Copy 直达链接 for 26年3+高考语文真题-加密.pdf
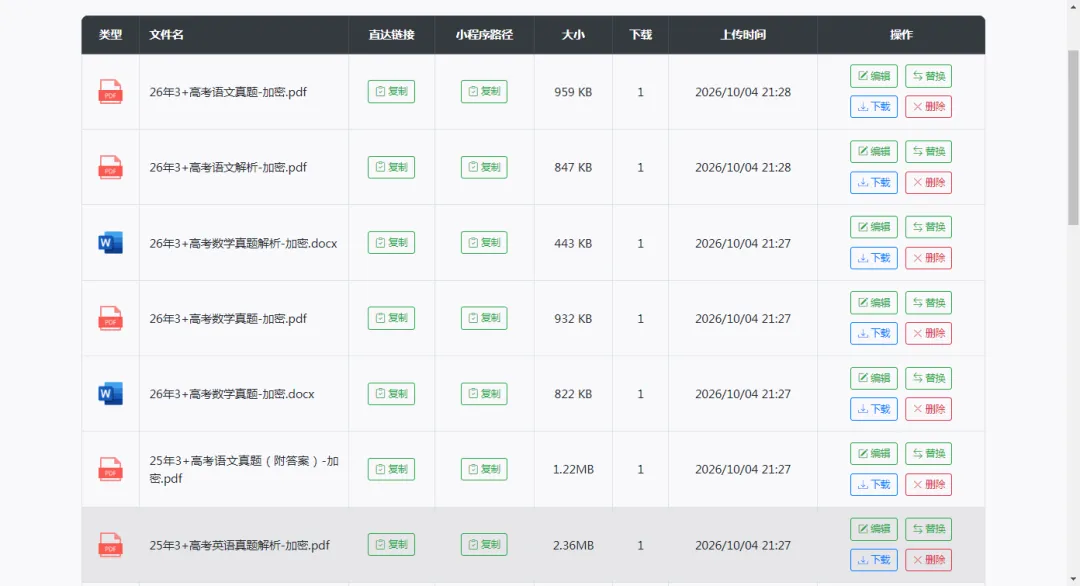The width and height of the screenshot is (1080, 586). (x=391, y=92)
